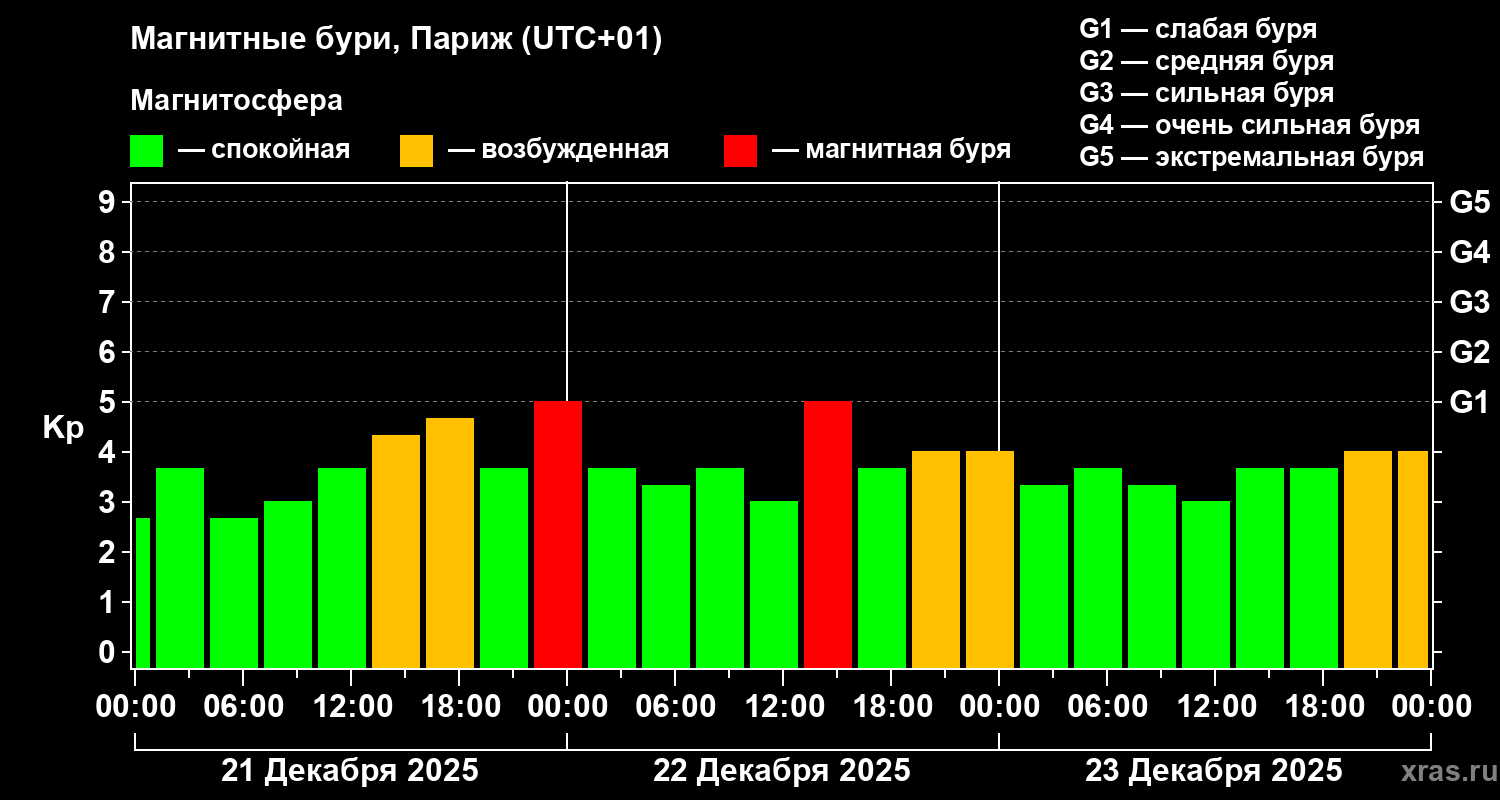Click the orange 'возбужденная' legend swatch

[x=416, y=151]
